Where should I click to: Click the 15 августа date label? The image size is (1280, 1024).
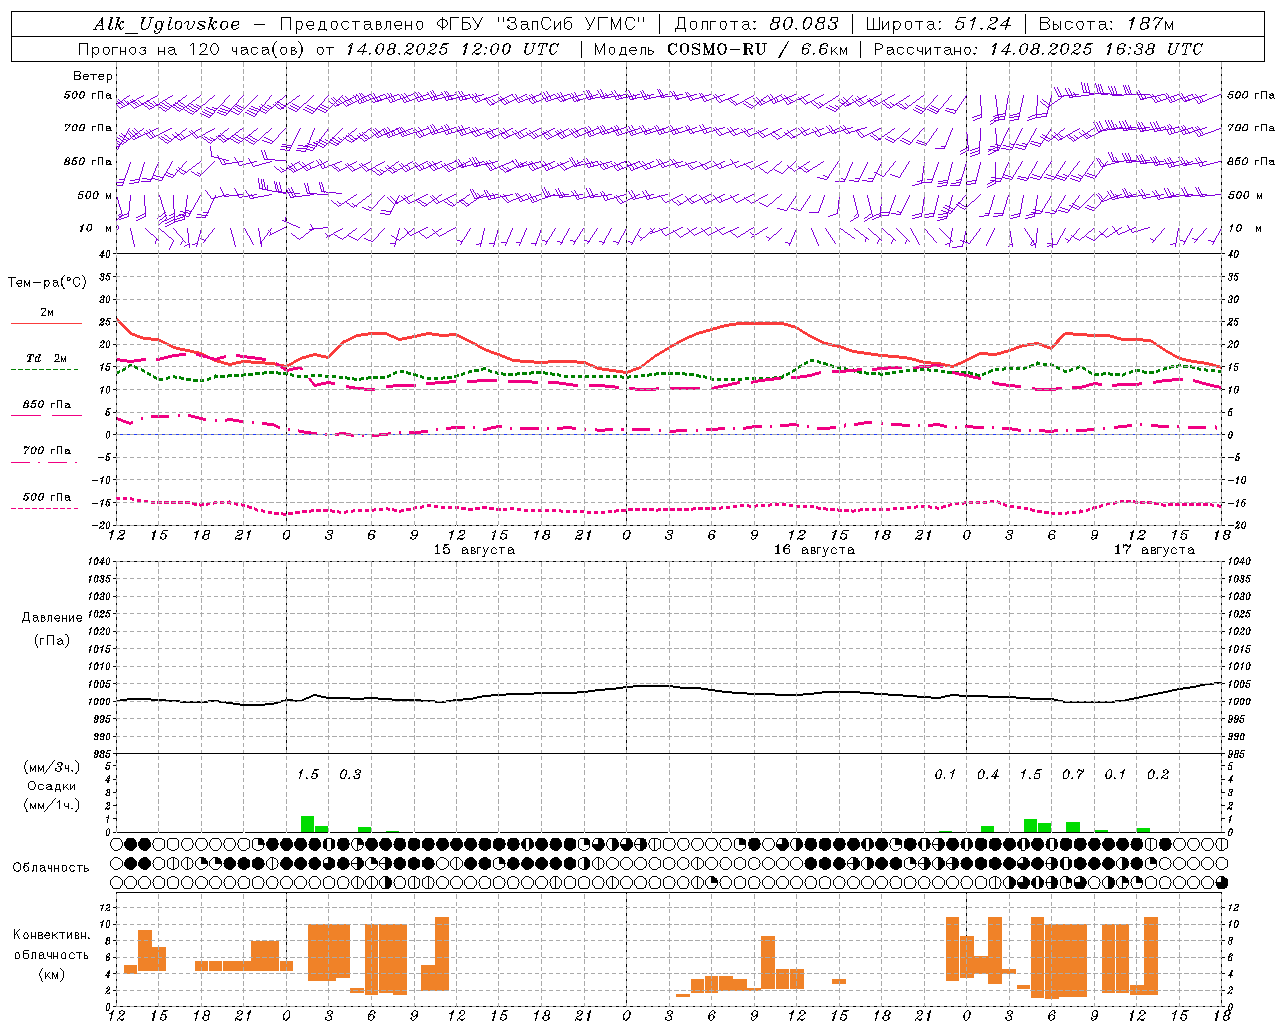474,550
